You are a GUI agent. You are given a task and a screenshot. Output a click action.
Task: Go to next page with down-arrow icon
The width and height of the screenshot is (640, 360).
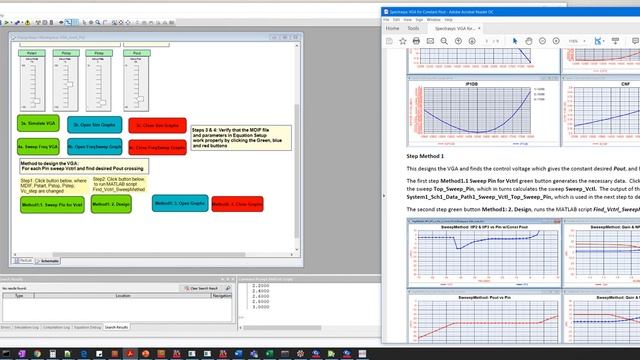click(x=472, y=41)
